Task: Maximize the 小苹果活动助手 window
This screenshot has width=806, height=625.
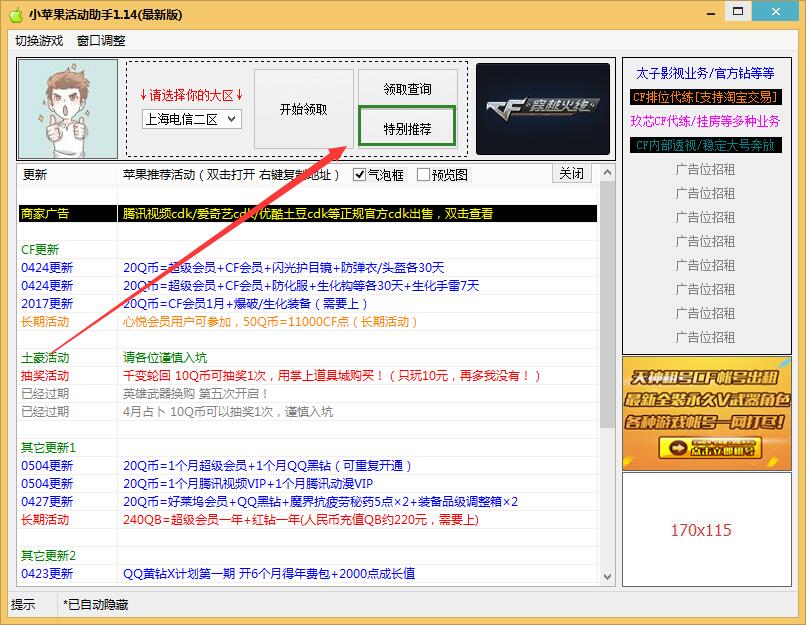Action: click(738, 11)
